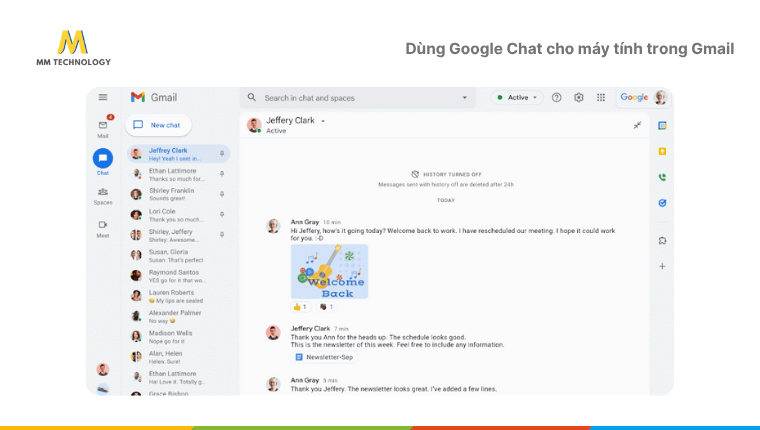Image resolution: width=760 pixels, height=430 pixels.
Task: Open the puzzle-piece add-on icon
Action: pyautogui.click(x=662, y=240)
